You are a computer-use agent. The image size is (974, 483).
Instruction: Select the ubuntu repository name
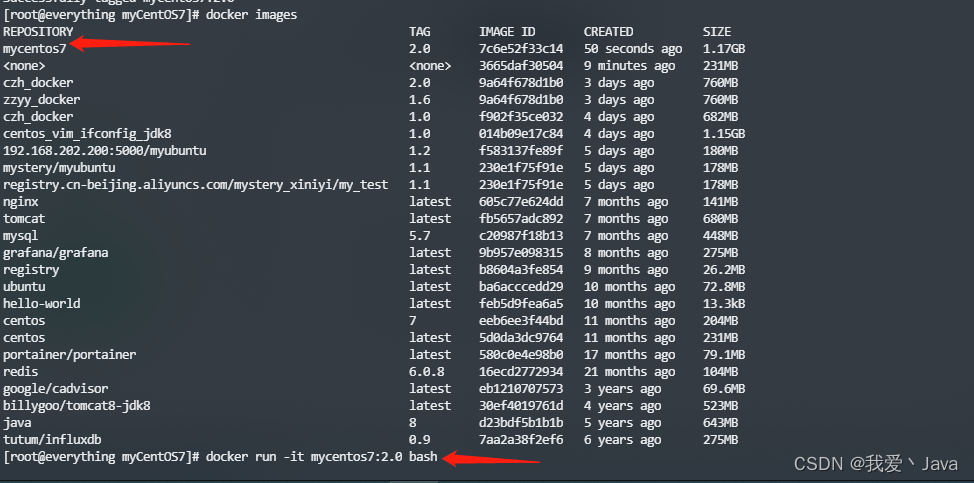[24, 286]
